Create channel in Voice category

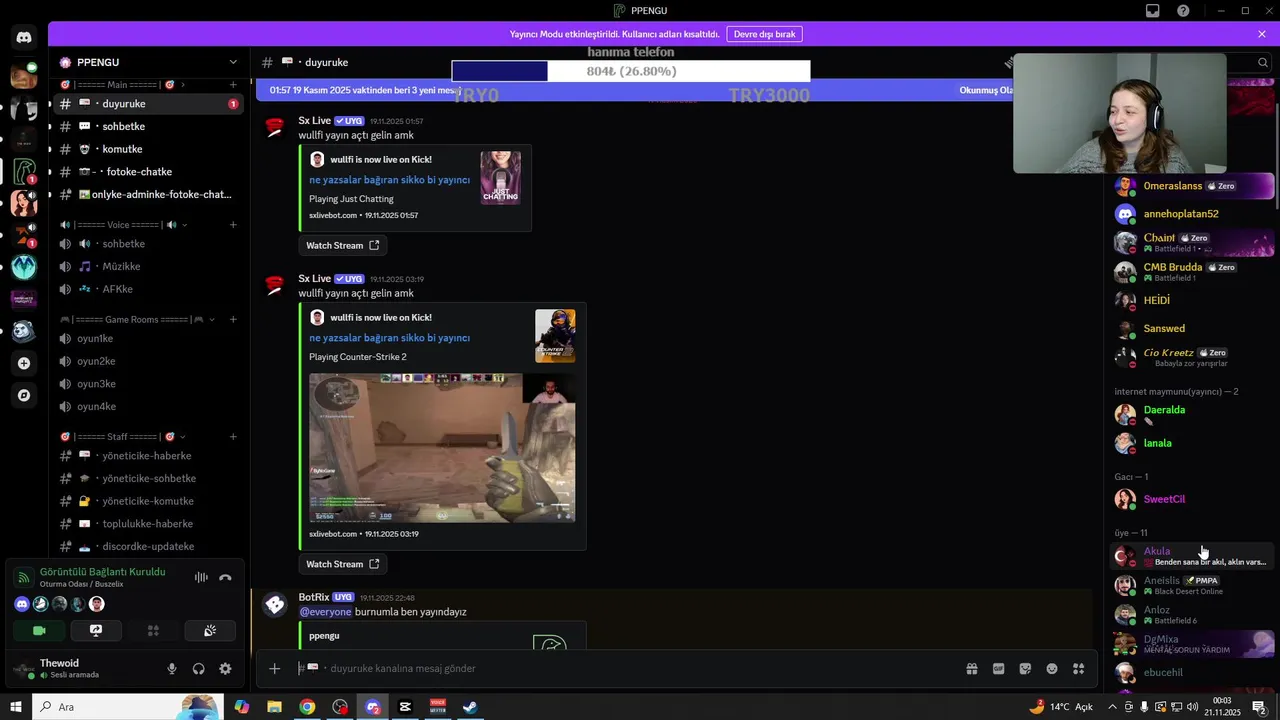(233, 225)
